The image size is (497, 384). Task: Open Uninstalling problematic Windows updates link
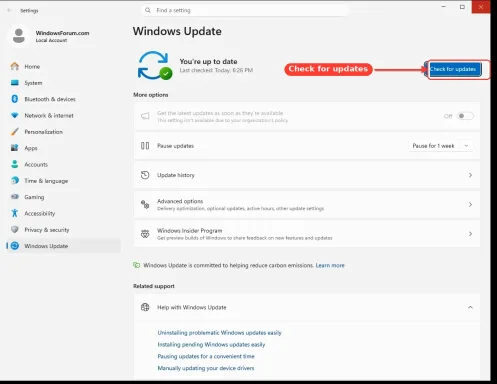point(219,333)
